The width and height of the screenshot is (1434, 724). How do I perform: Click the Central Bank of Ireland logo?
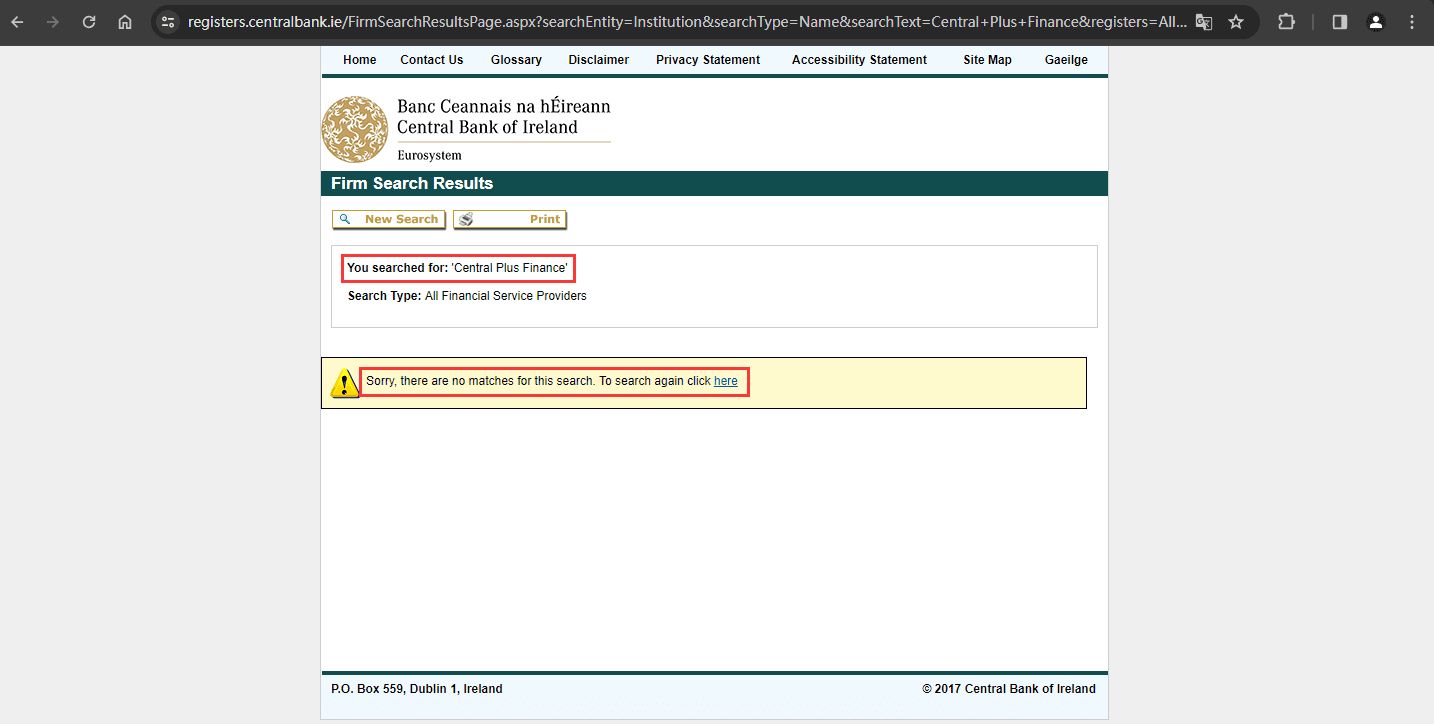coord(355,130)
